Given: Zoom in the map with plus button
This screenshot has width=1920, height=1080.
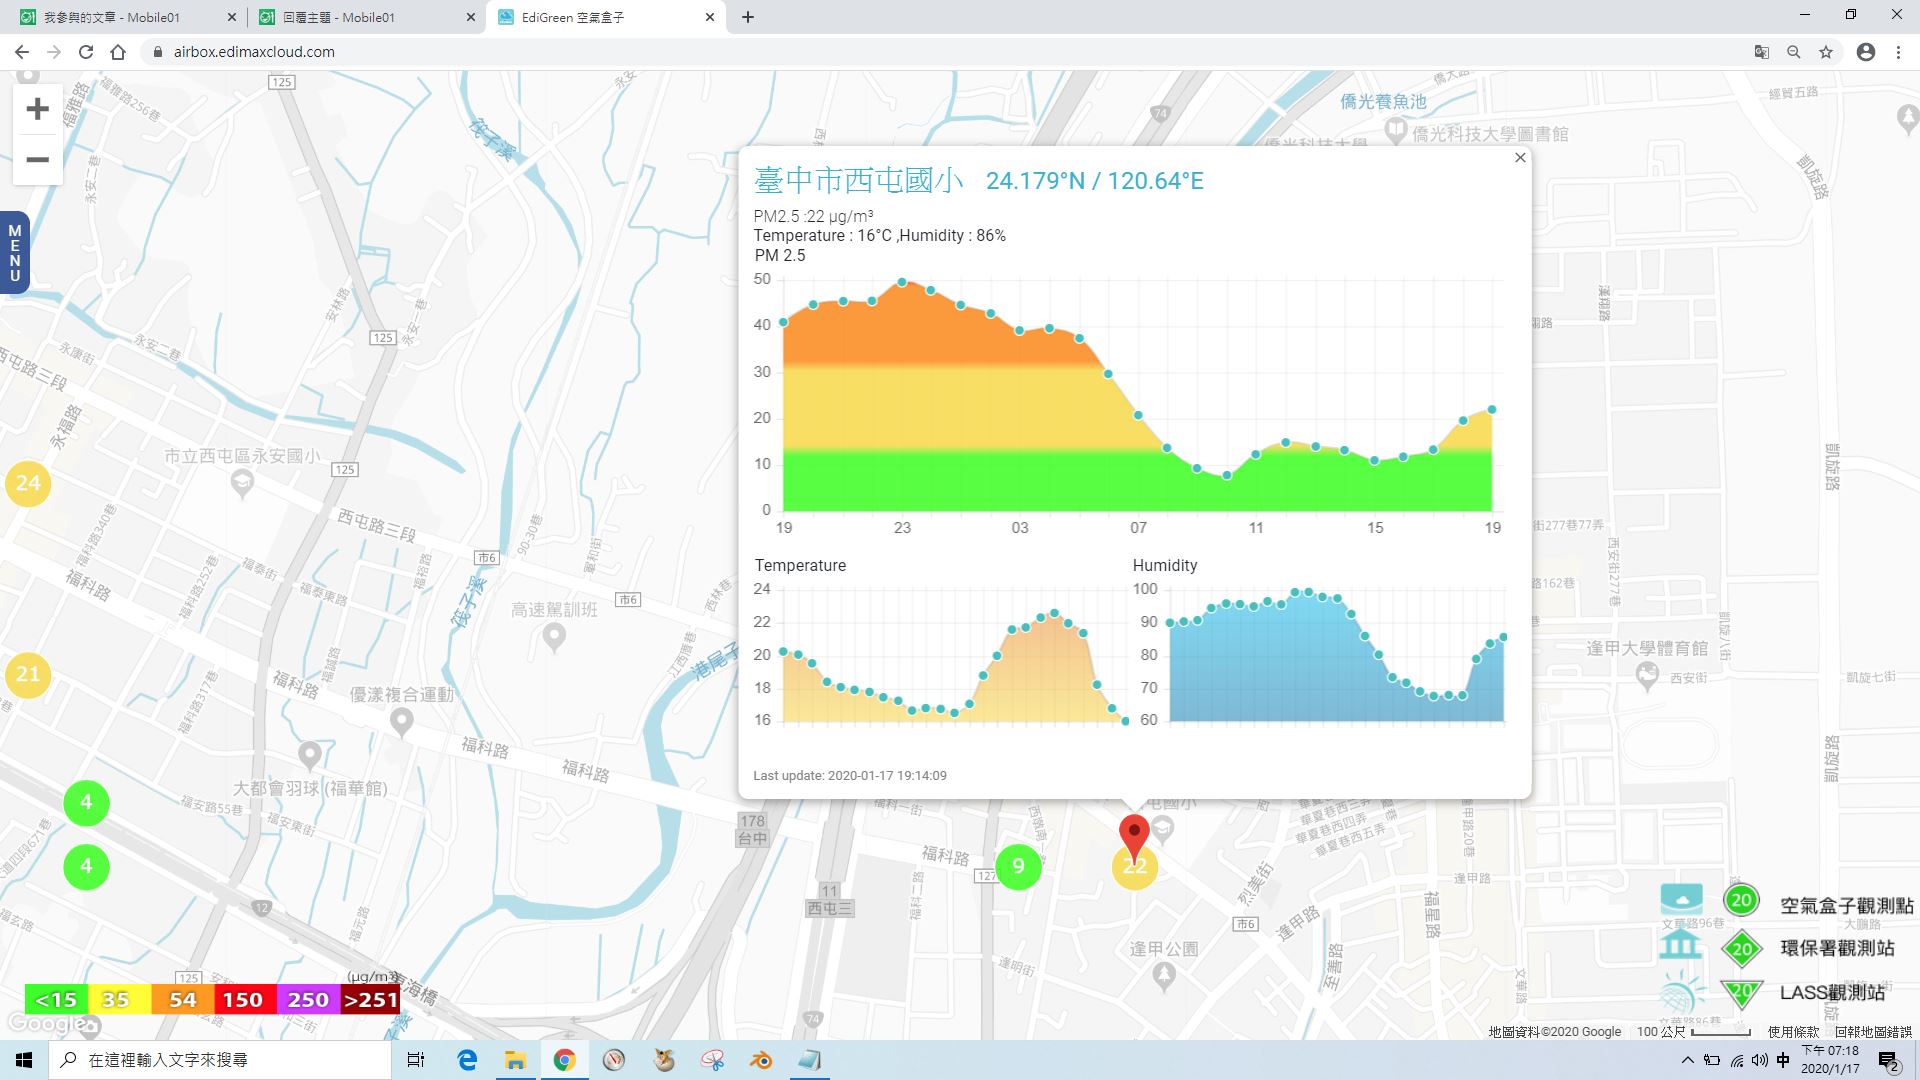Looking at the screenshot, I should pyautogui.click(x=37, y=109).
